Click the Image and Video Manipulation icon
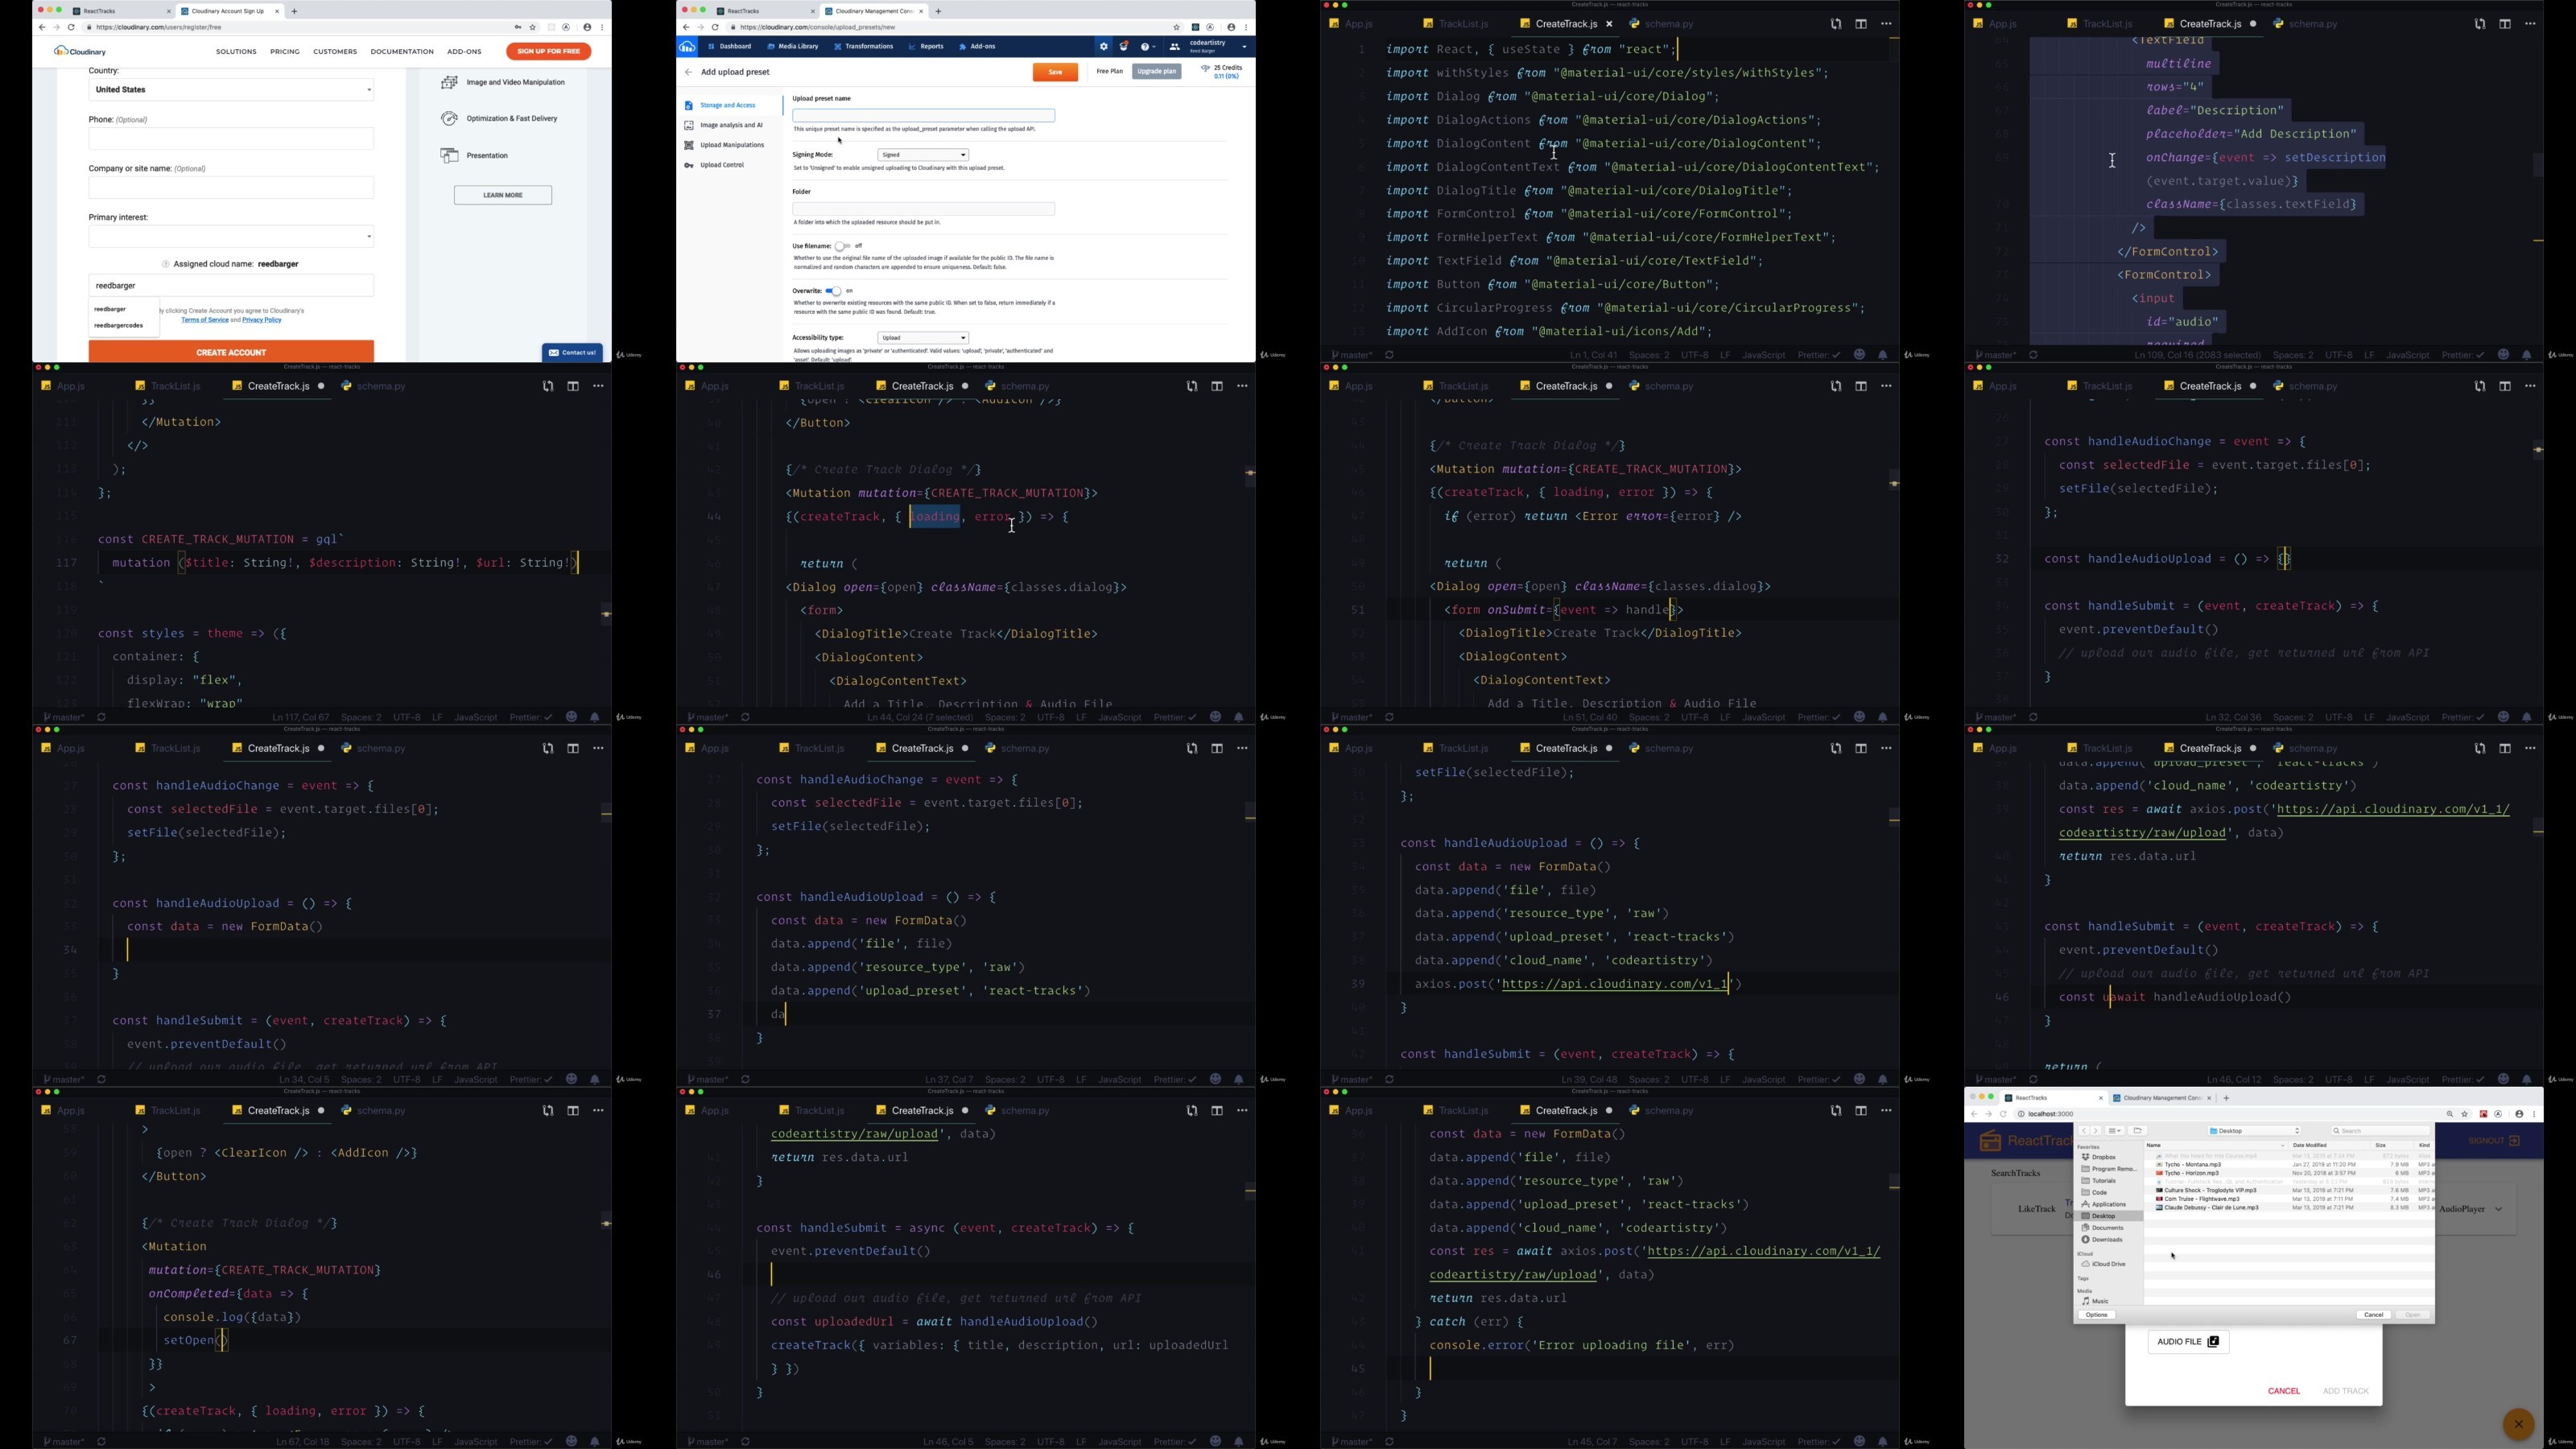Screen dimensions: 2576x1449 tap(450, 83)
